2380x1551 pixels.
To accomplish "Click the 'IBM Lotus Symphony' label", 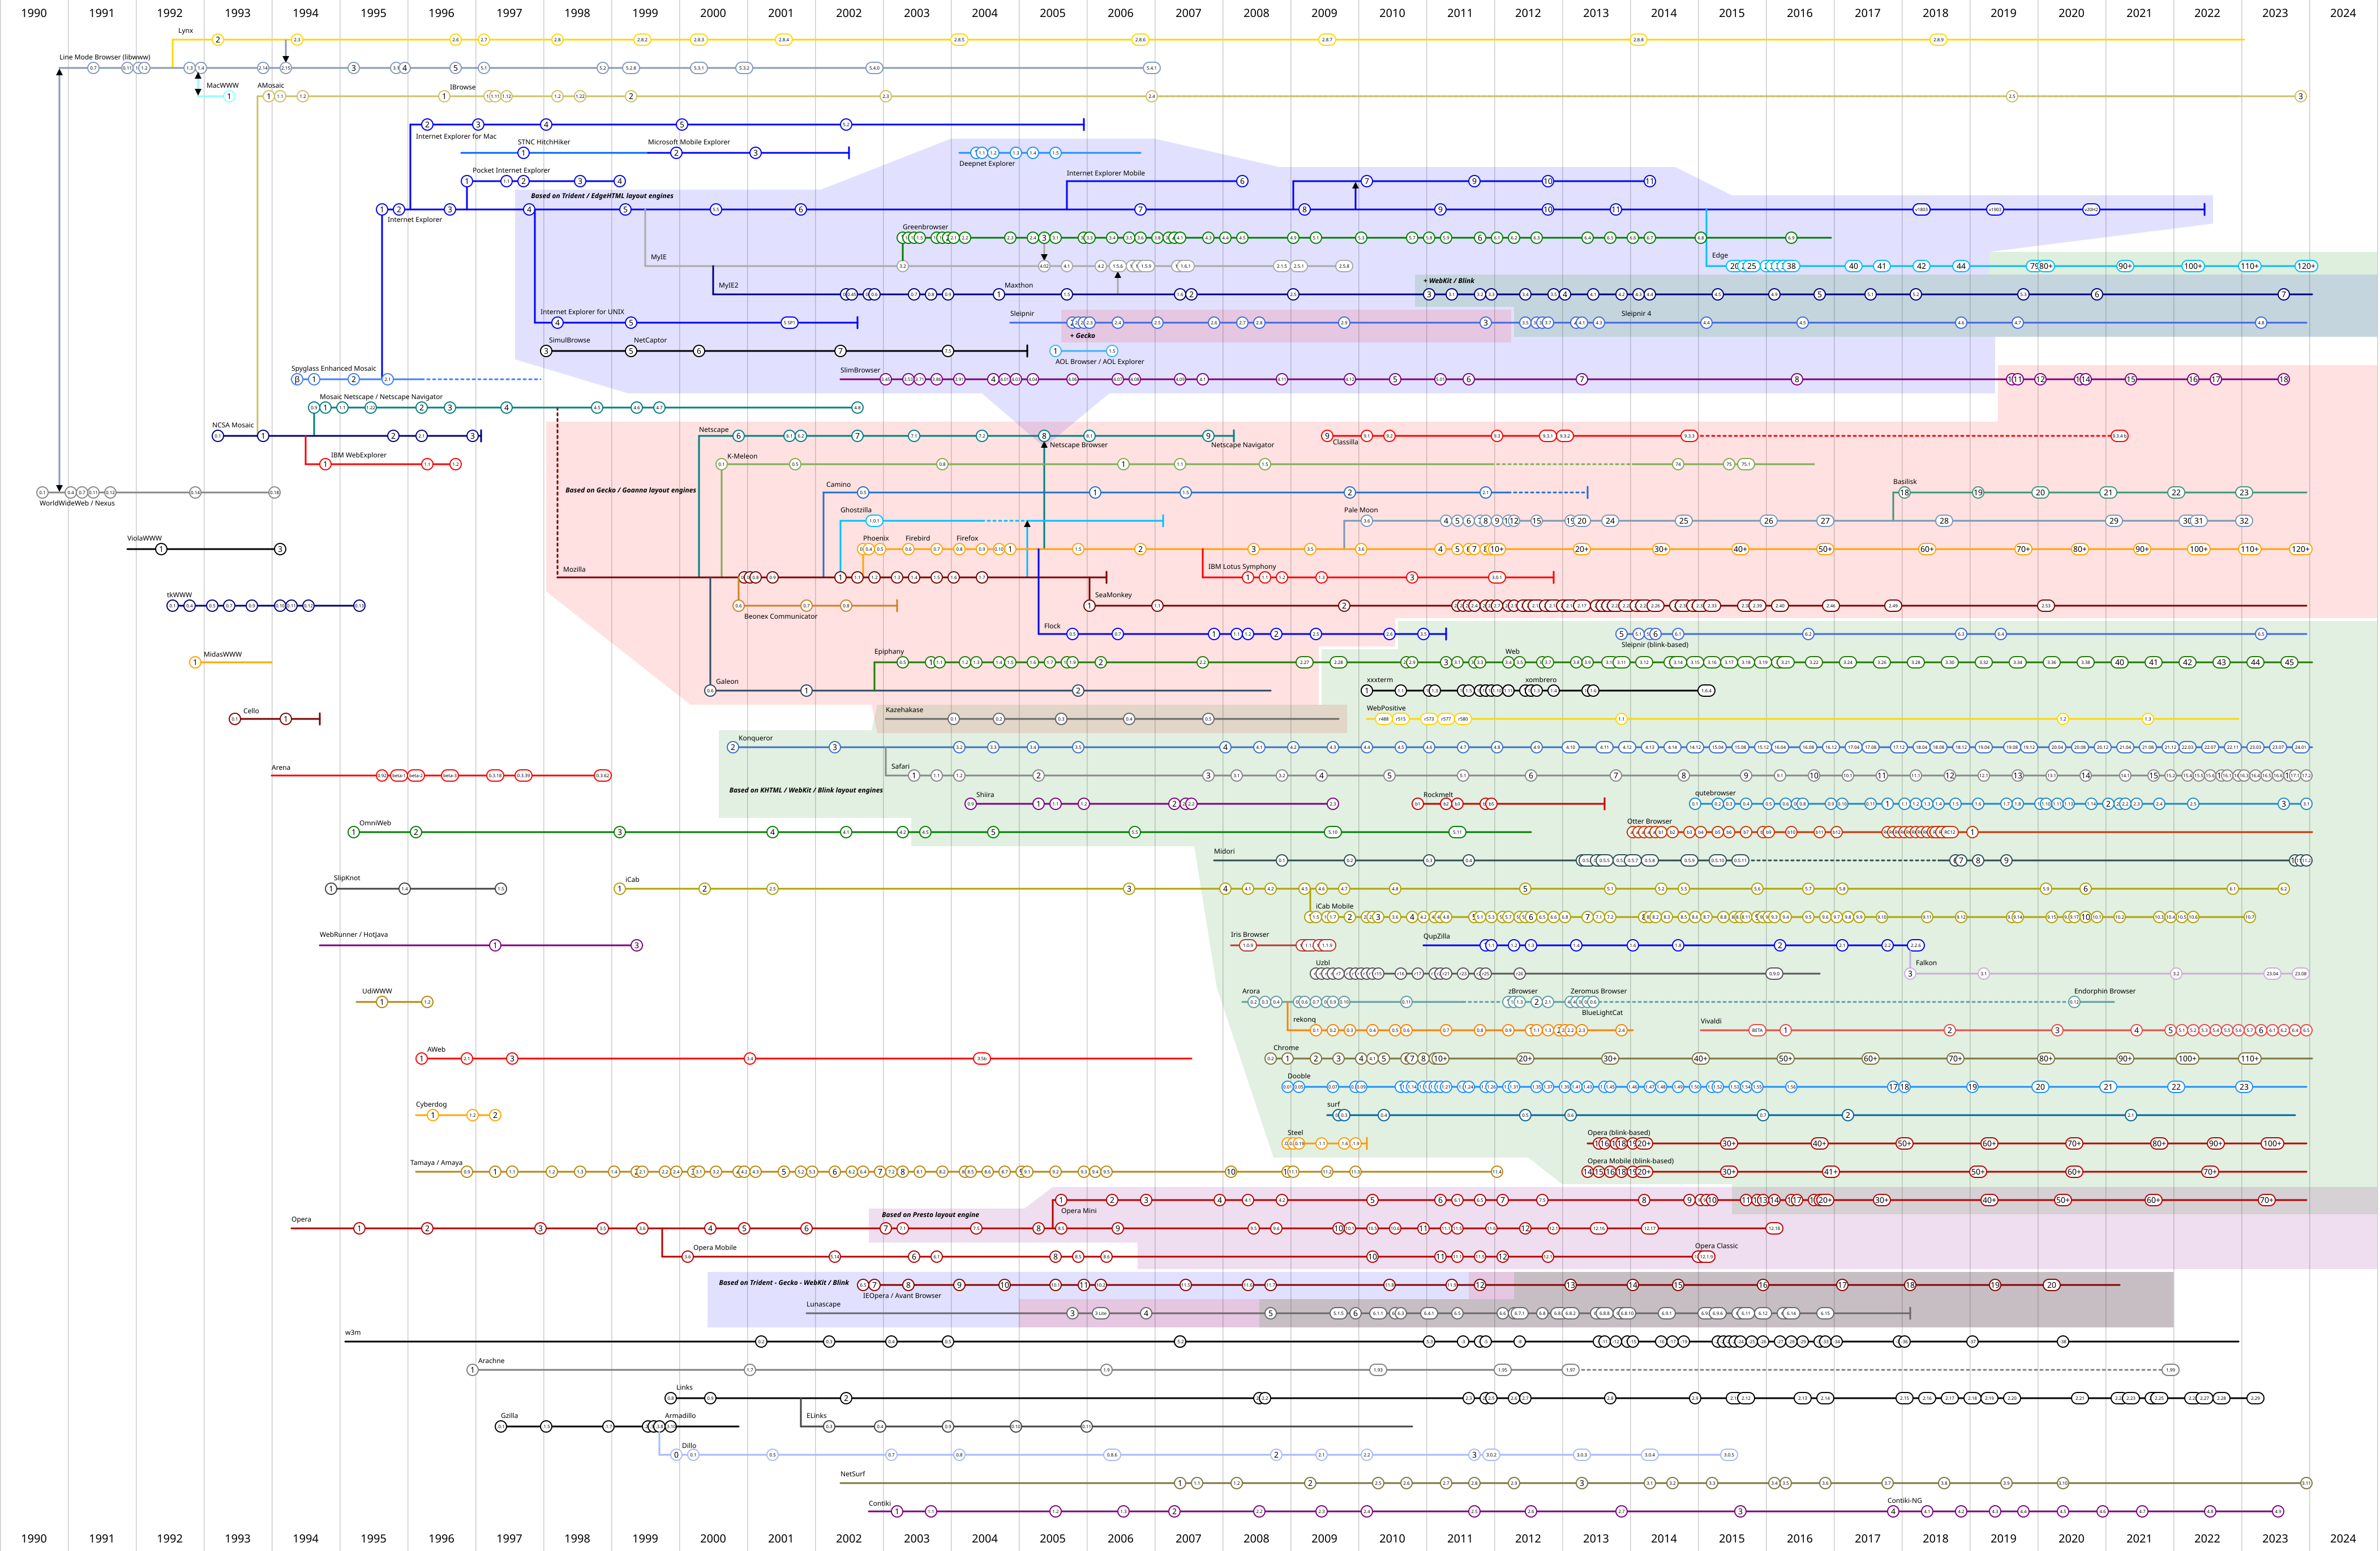I will click(1241, 567).
